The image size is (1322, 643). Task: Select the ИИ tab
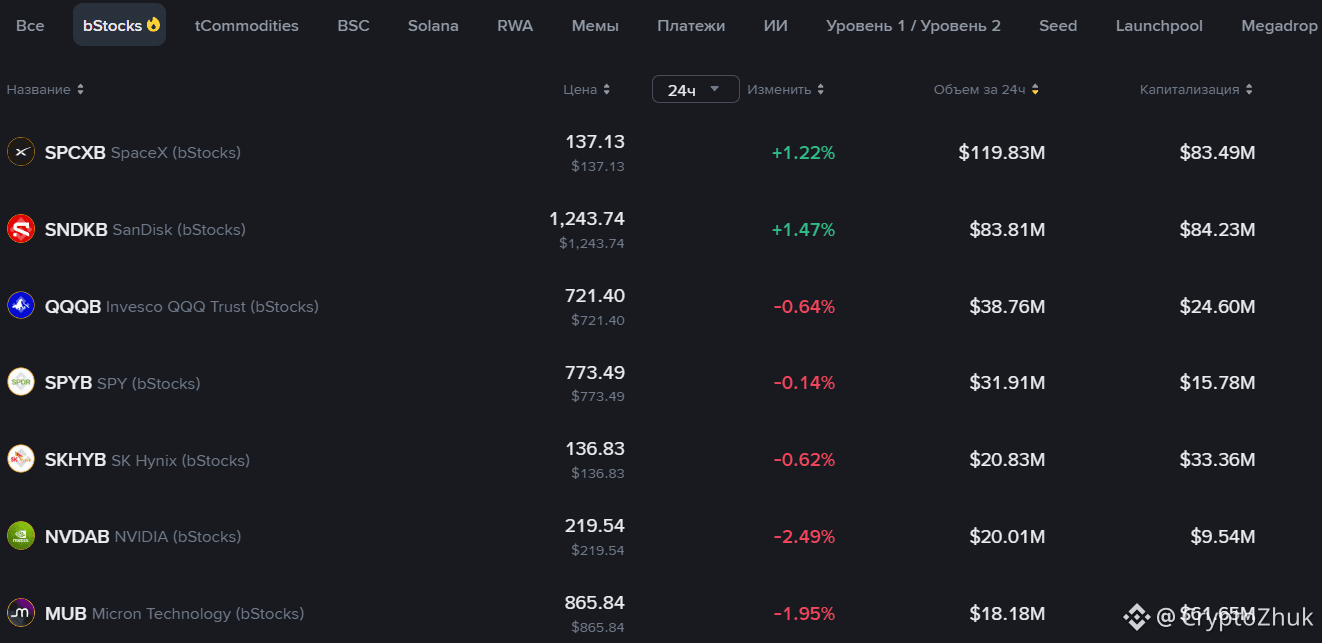coord(775,25)
